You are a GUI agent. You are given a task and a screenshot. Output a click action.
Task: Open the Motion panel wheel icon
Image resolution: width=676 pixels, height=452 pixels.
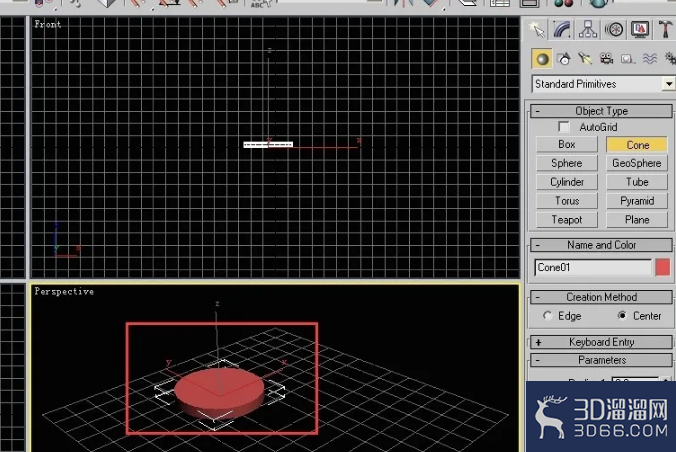pos(614,30)
